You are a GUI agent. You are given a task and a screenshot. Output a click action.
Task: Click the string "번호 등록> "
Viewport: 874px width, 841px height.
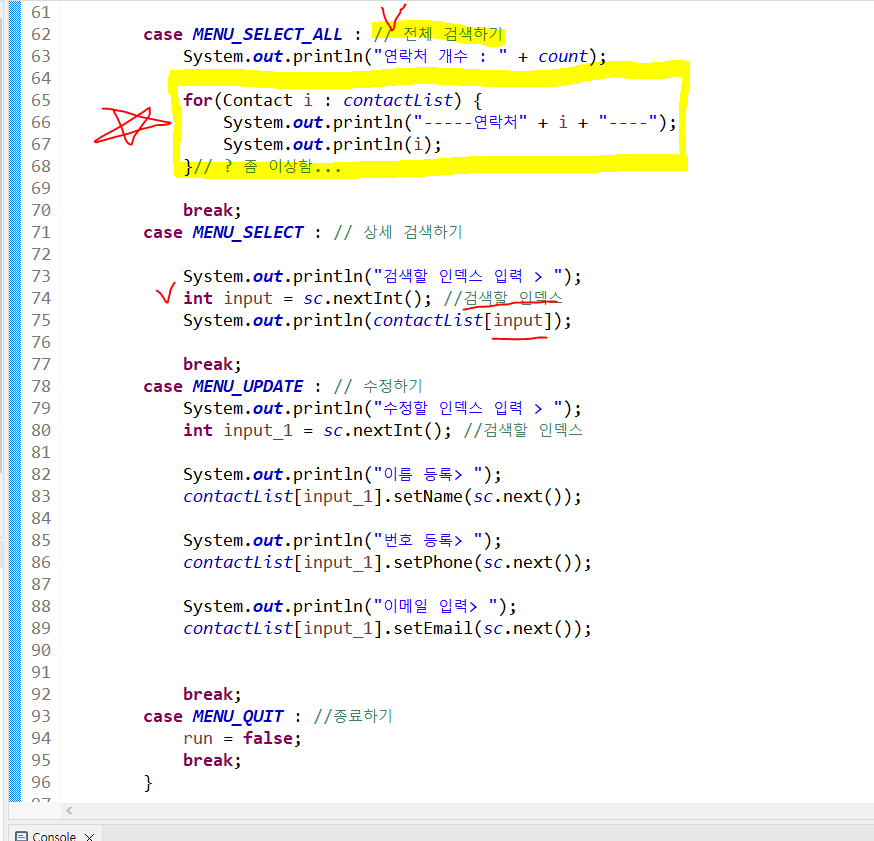(428, 541)
